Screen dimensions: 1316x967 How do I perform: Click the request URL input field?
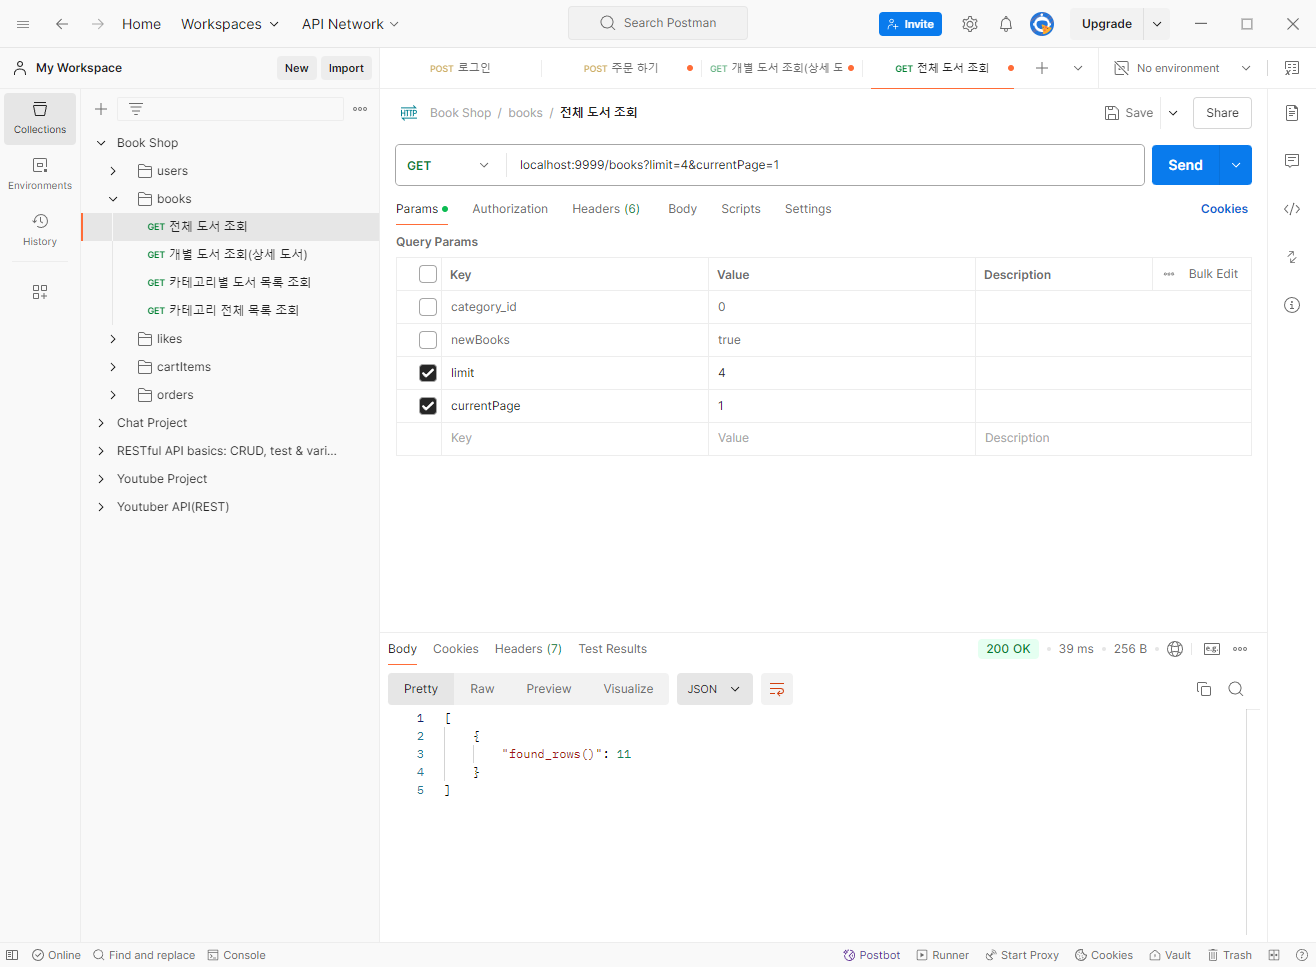tap(825, 165)
